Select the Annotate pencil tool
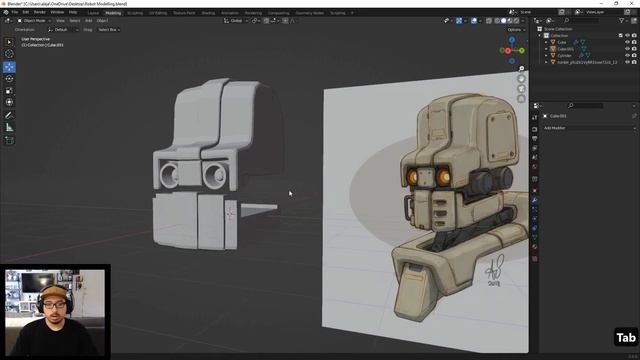Viewport: 640px width, 360px height. (9, 116)
